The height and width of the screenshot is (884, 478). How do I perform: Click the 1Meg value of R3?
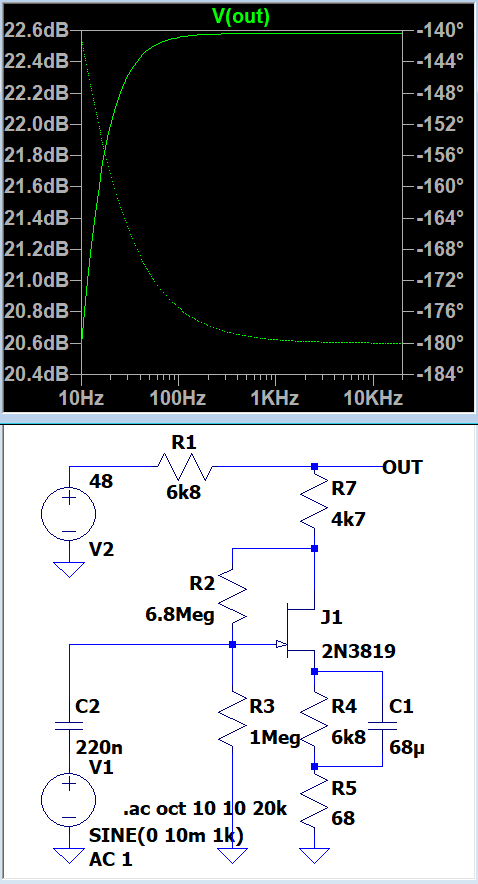pos(275,737)
